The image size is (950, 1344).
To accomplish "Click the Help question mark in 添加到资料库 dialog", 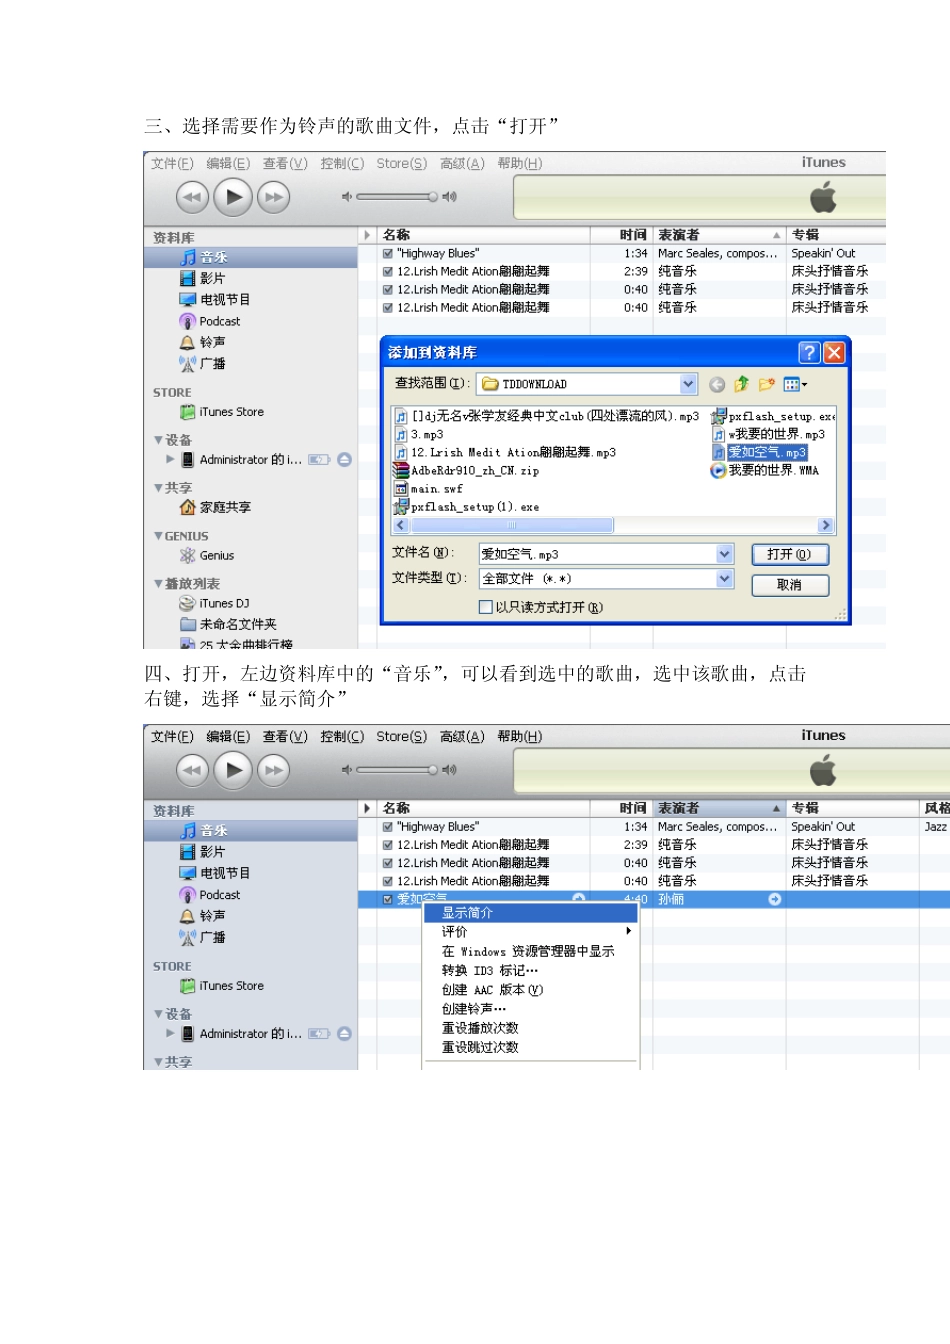I will tap(809, 352).
